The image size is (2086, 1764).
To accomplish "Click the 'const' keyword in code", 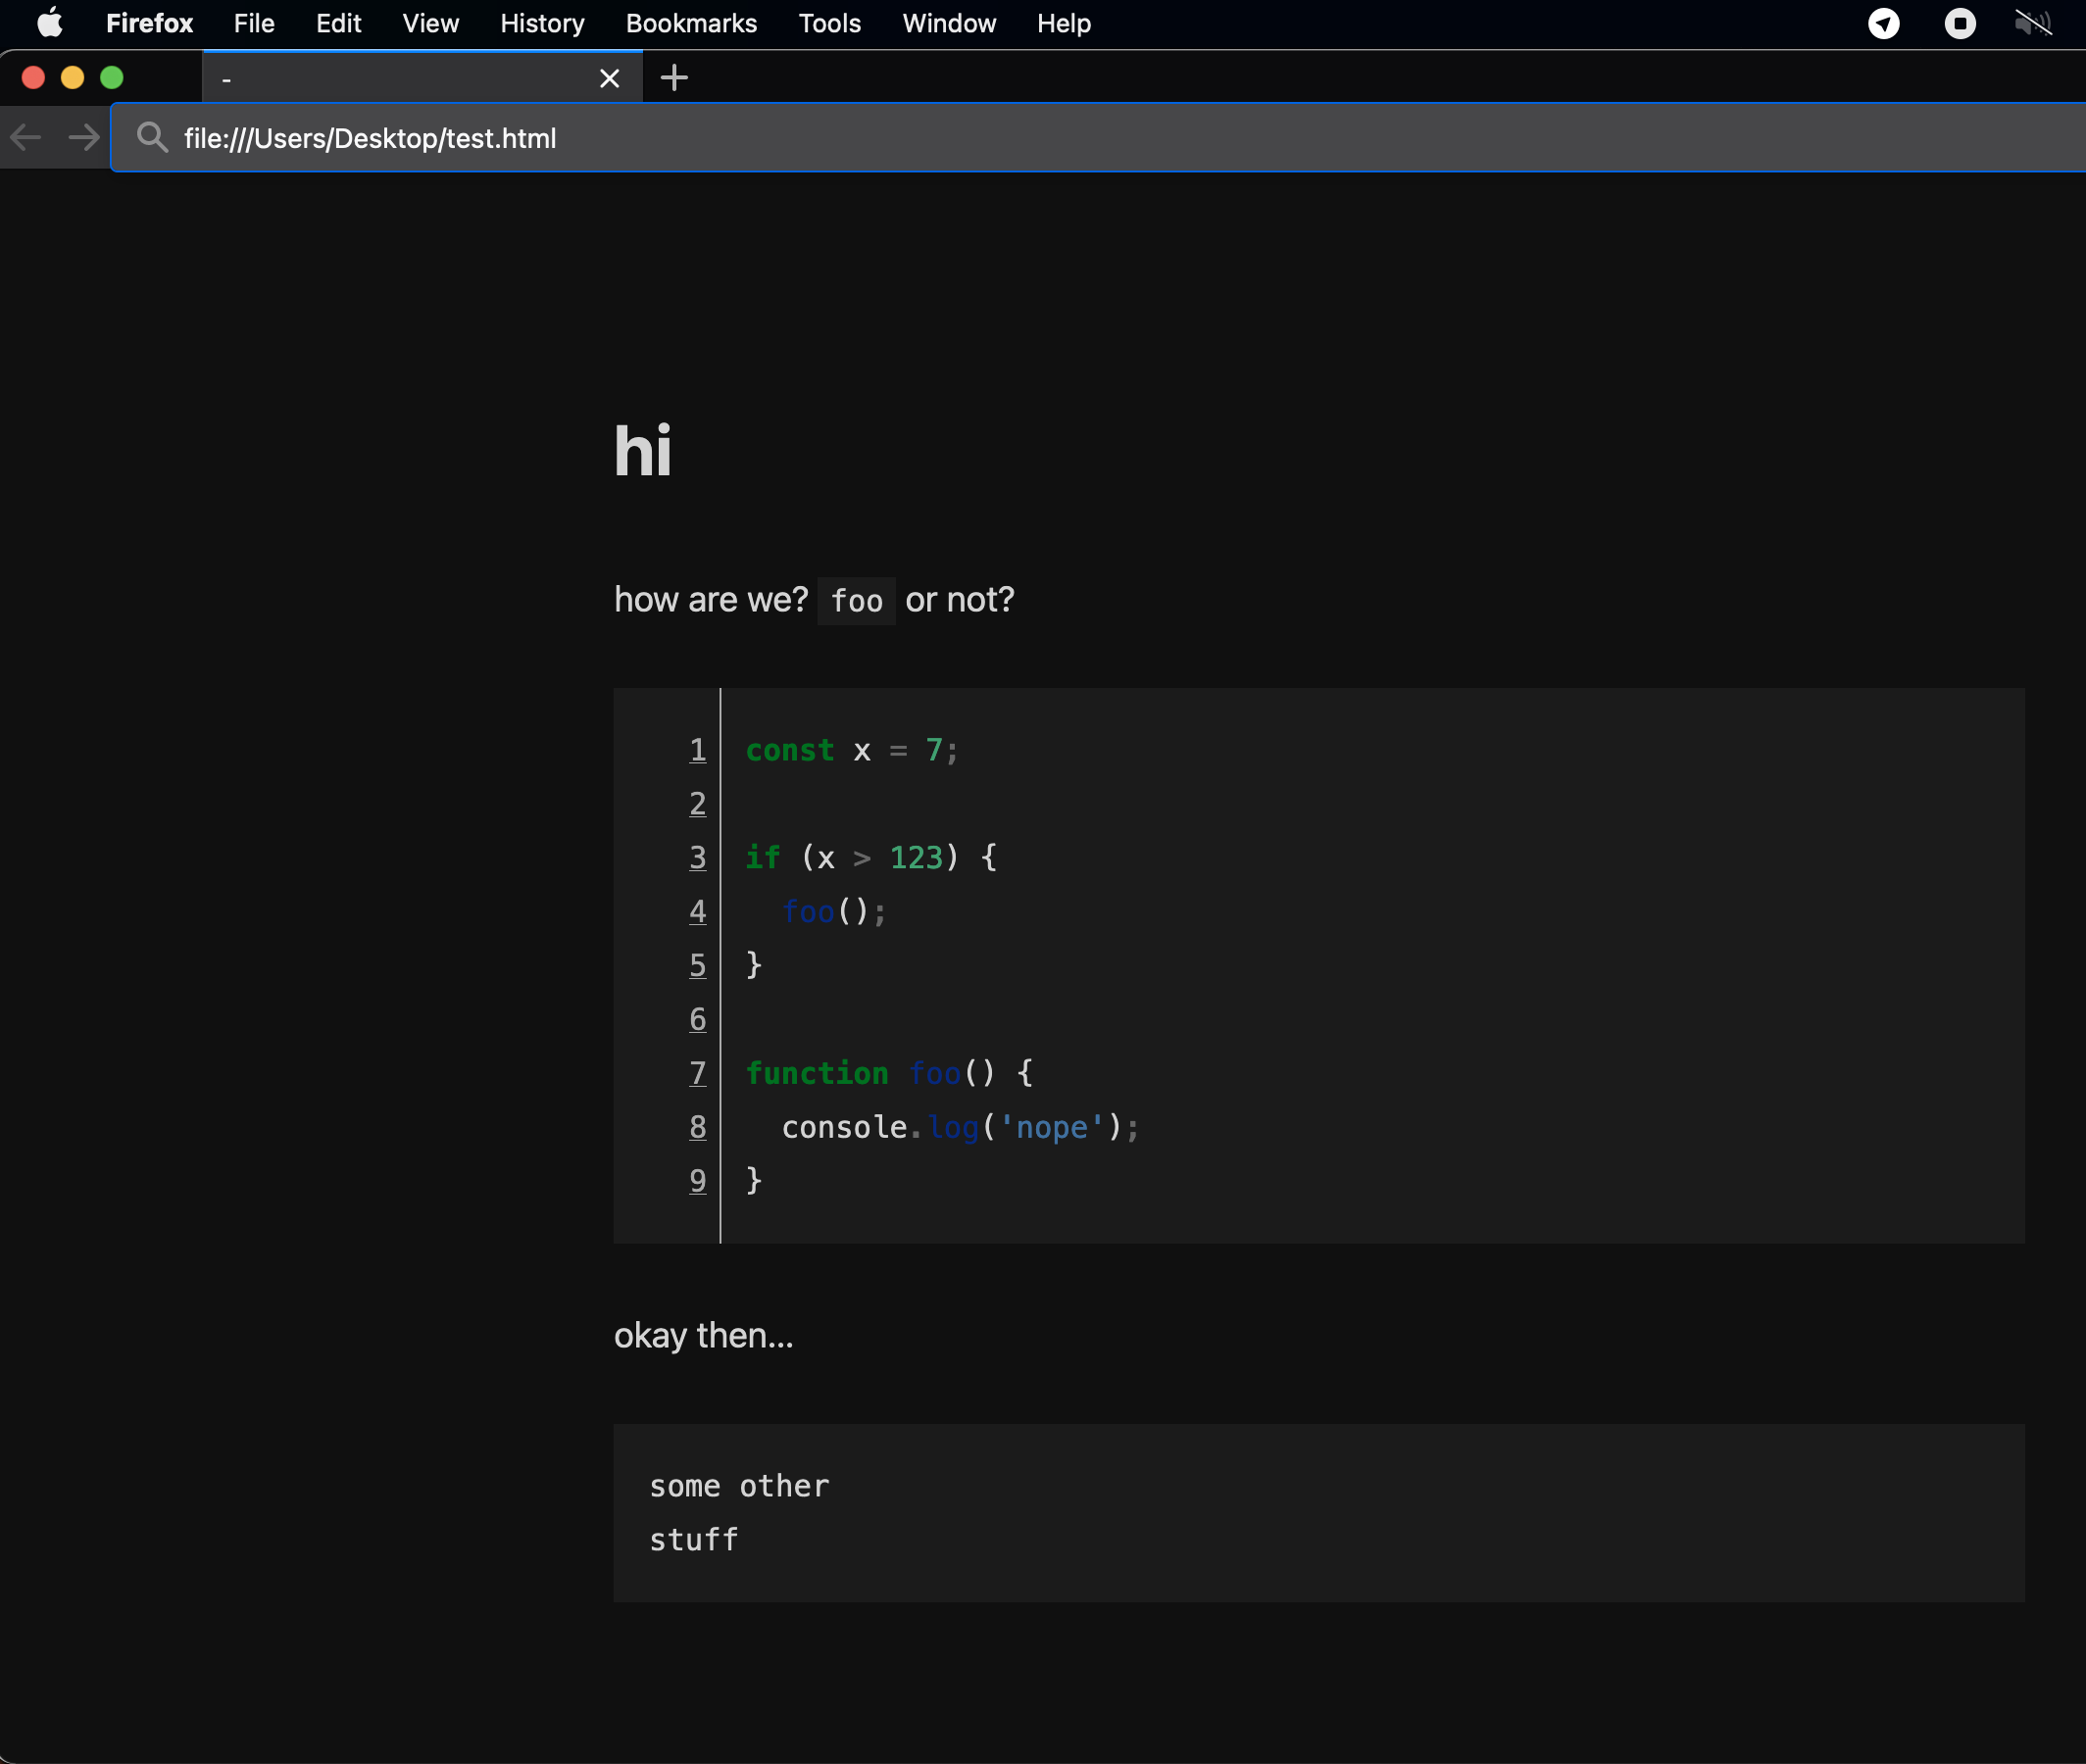I will (789, 750).
